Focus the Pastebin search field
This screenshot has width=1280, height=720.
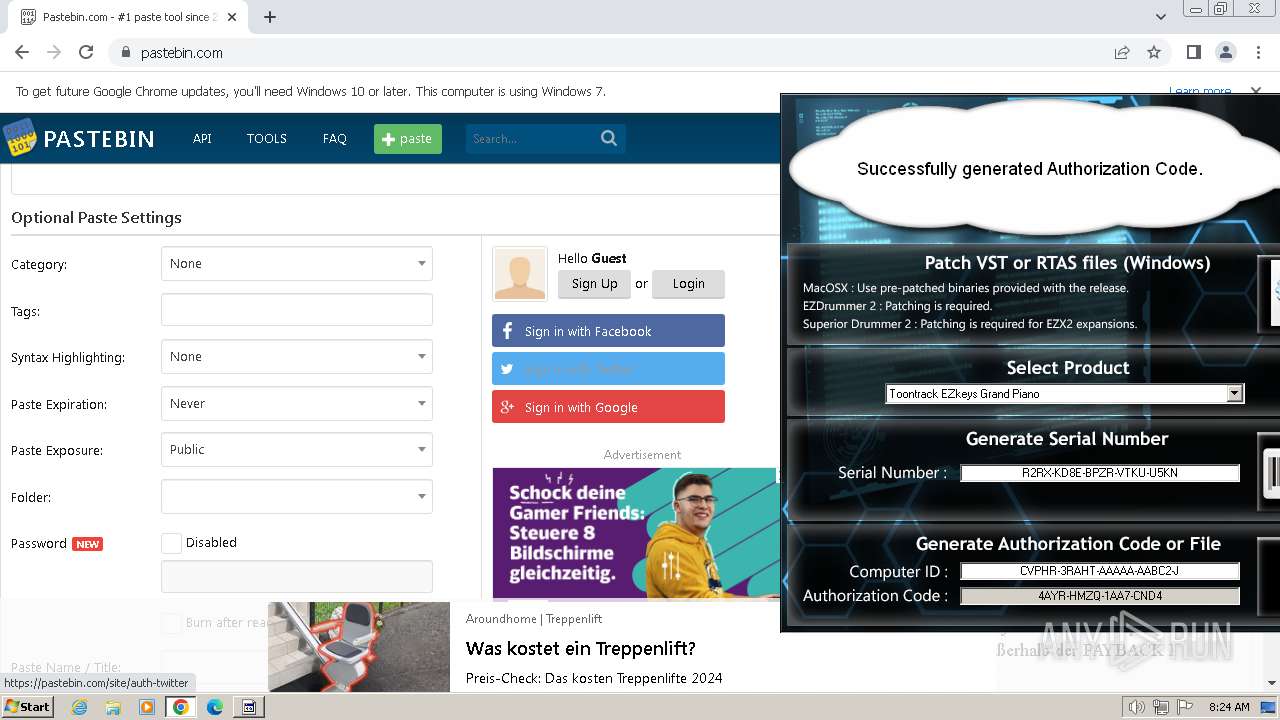click(532, 139)
